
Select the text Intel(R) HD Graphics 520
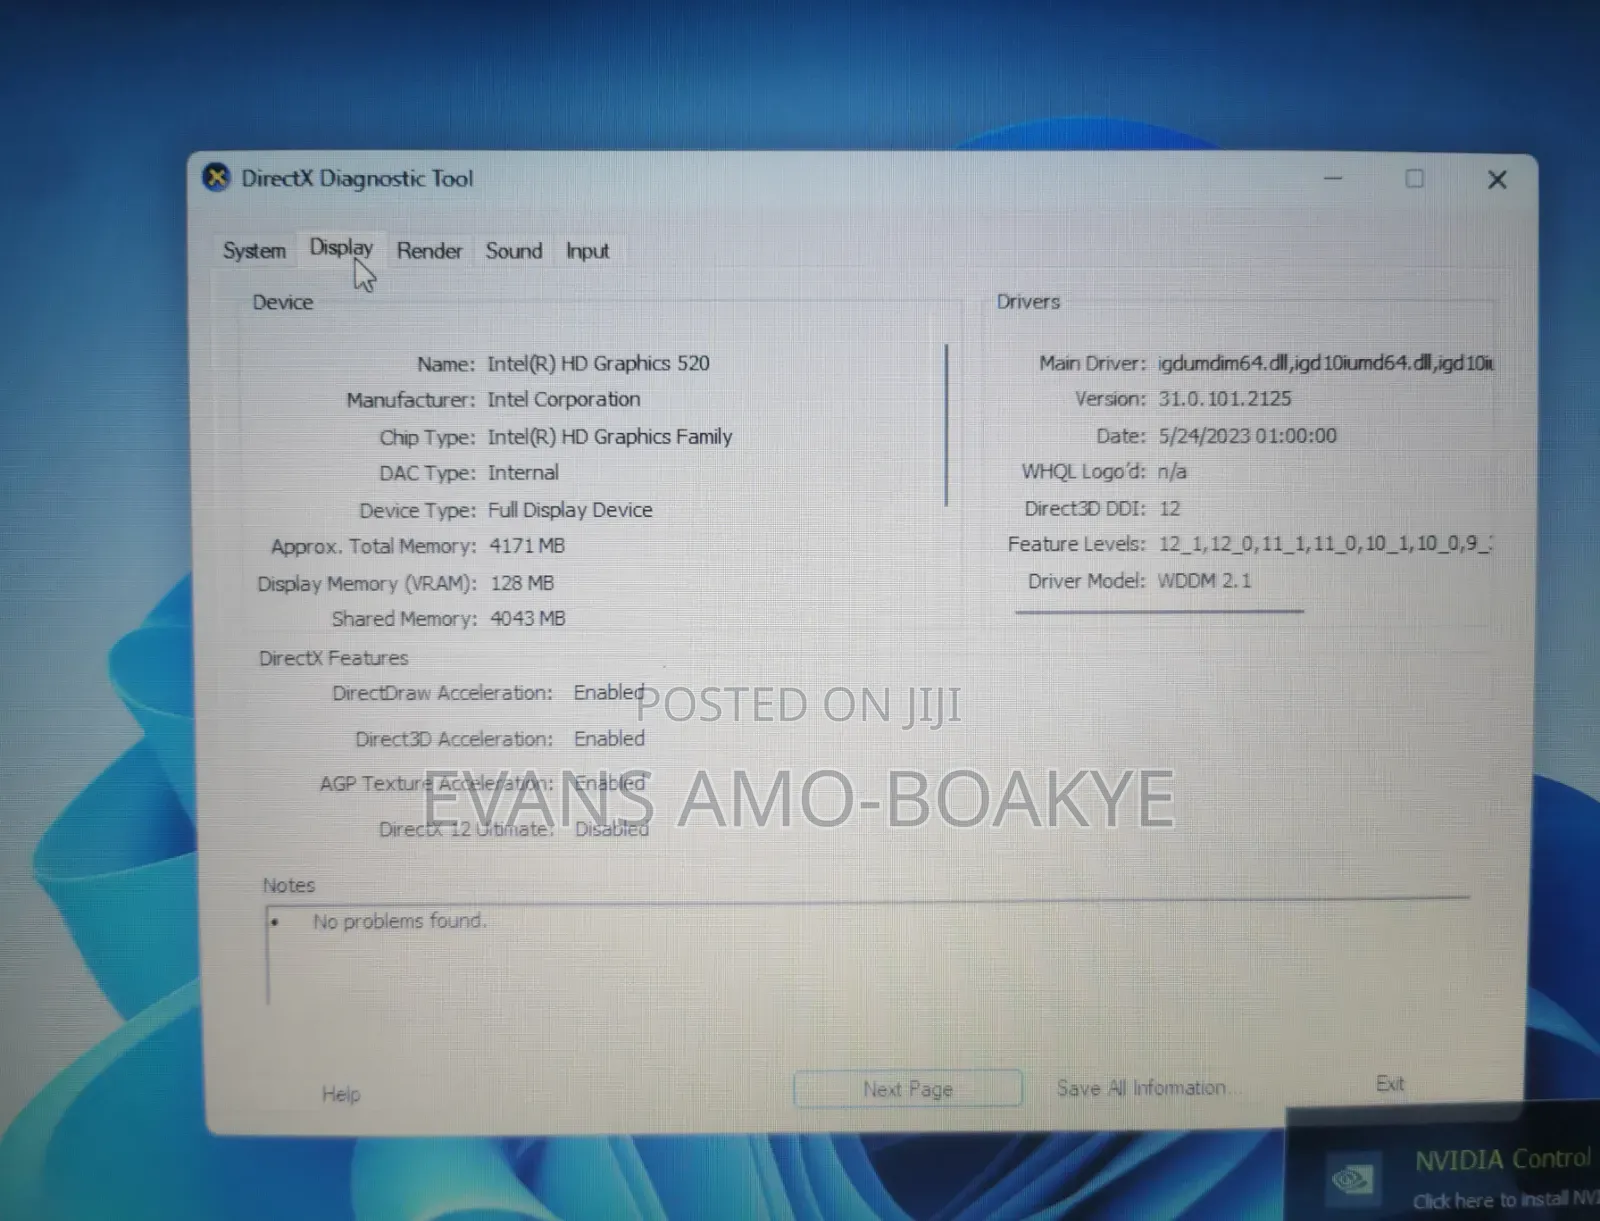coord(598,363)
